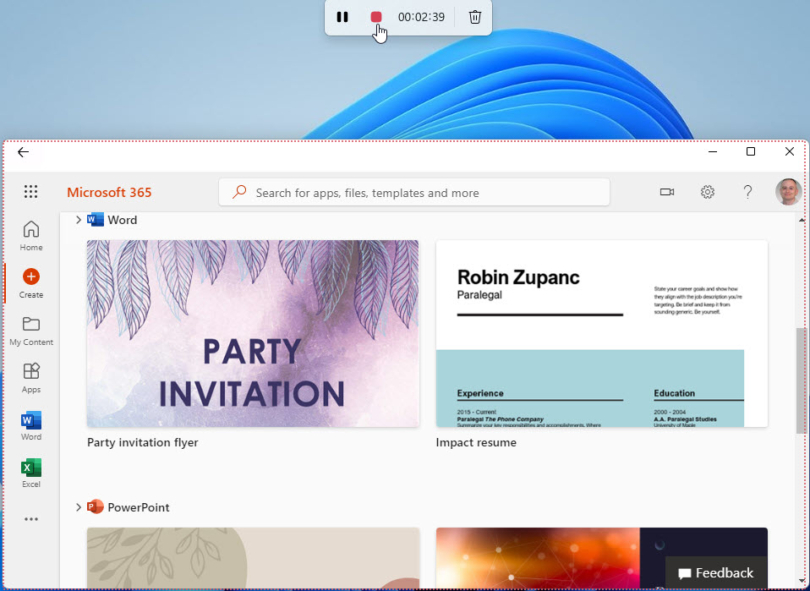
Task: Discard the recording via the trash icon
Action: pos(474,17)
